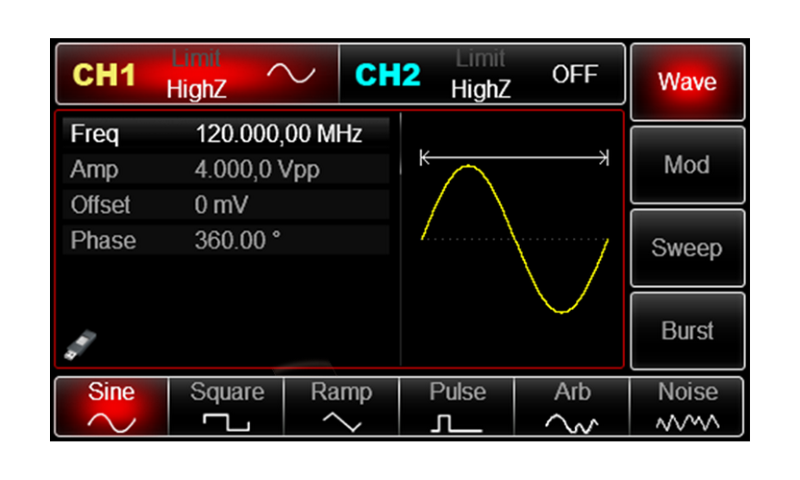Viewport: 800px width, 480px height.
Task: Open the Mod modulation menu
Action: click(687, 165)
